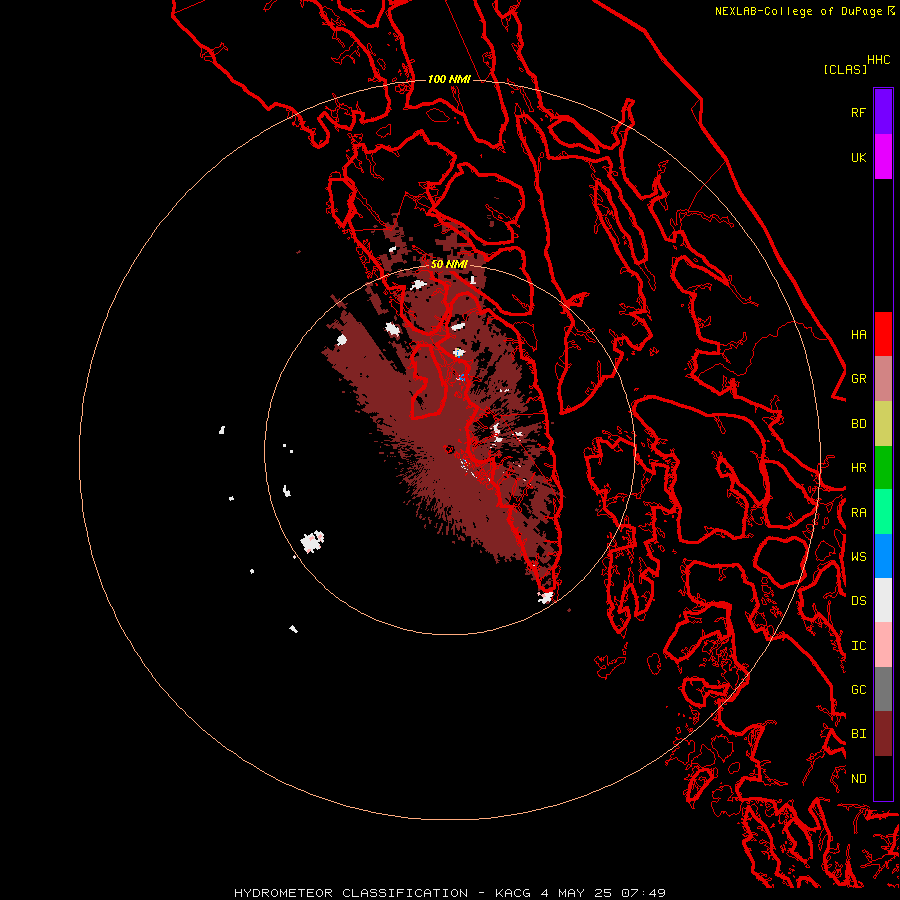Click the UK legend label
The image size is (900, 900).
click(858, 157)
